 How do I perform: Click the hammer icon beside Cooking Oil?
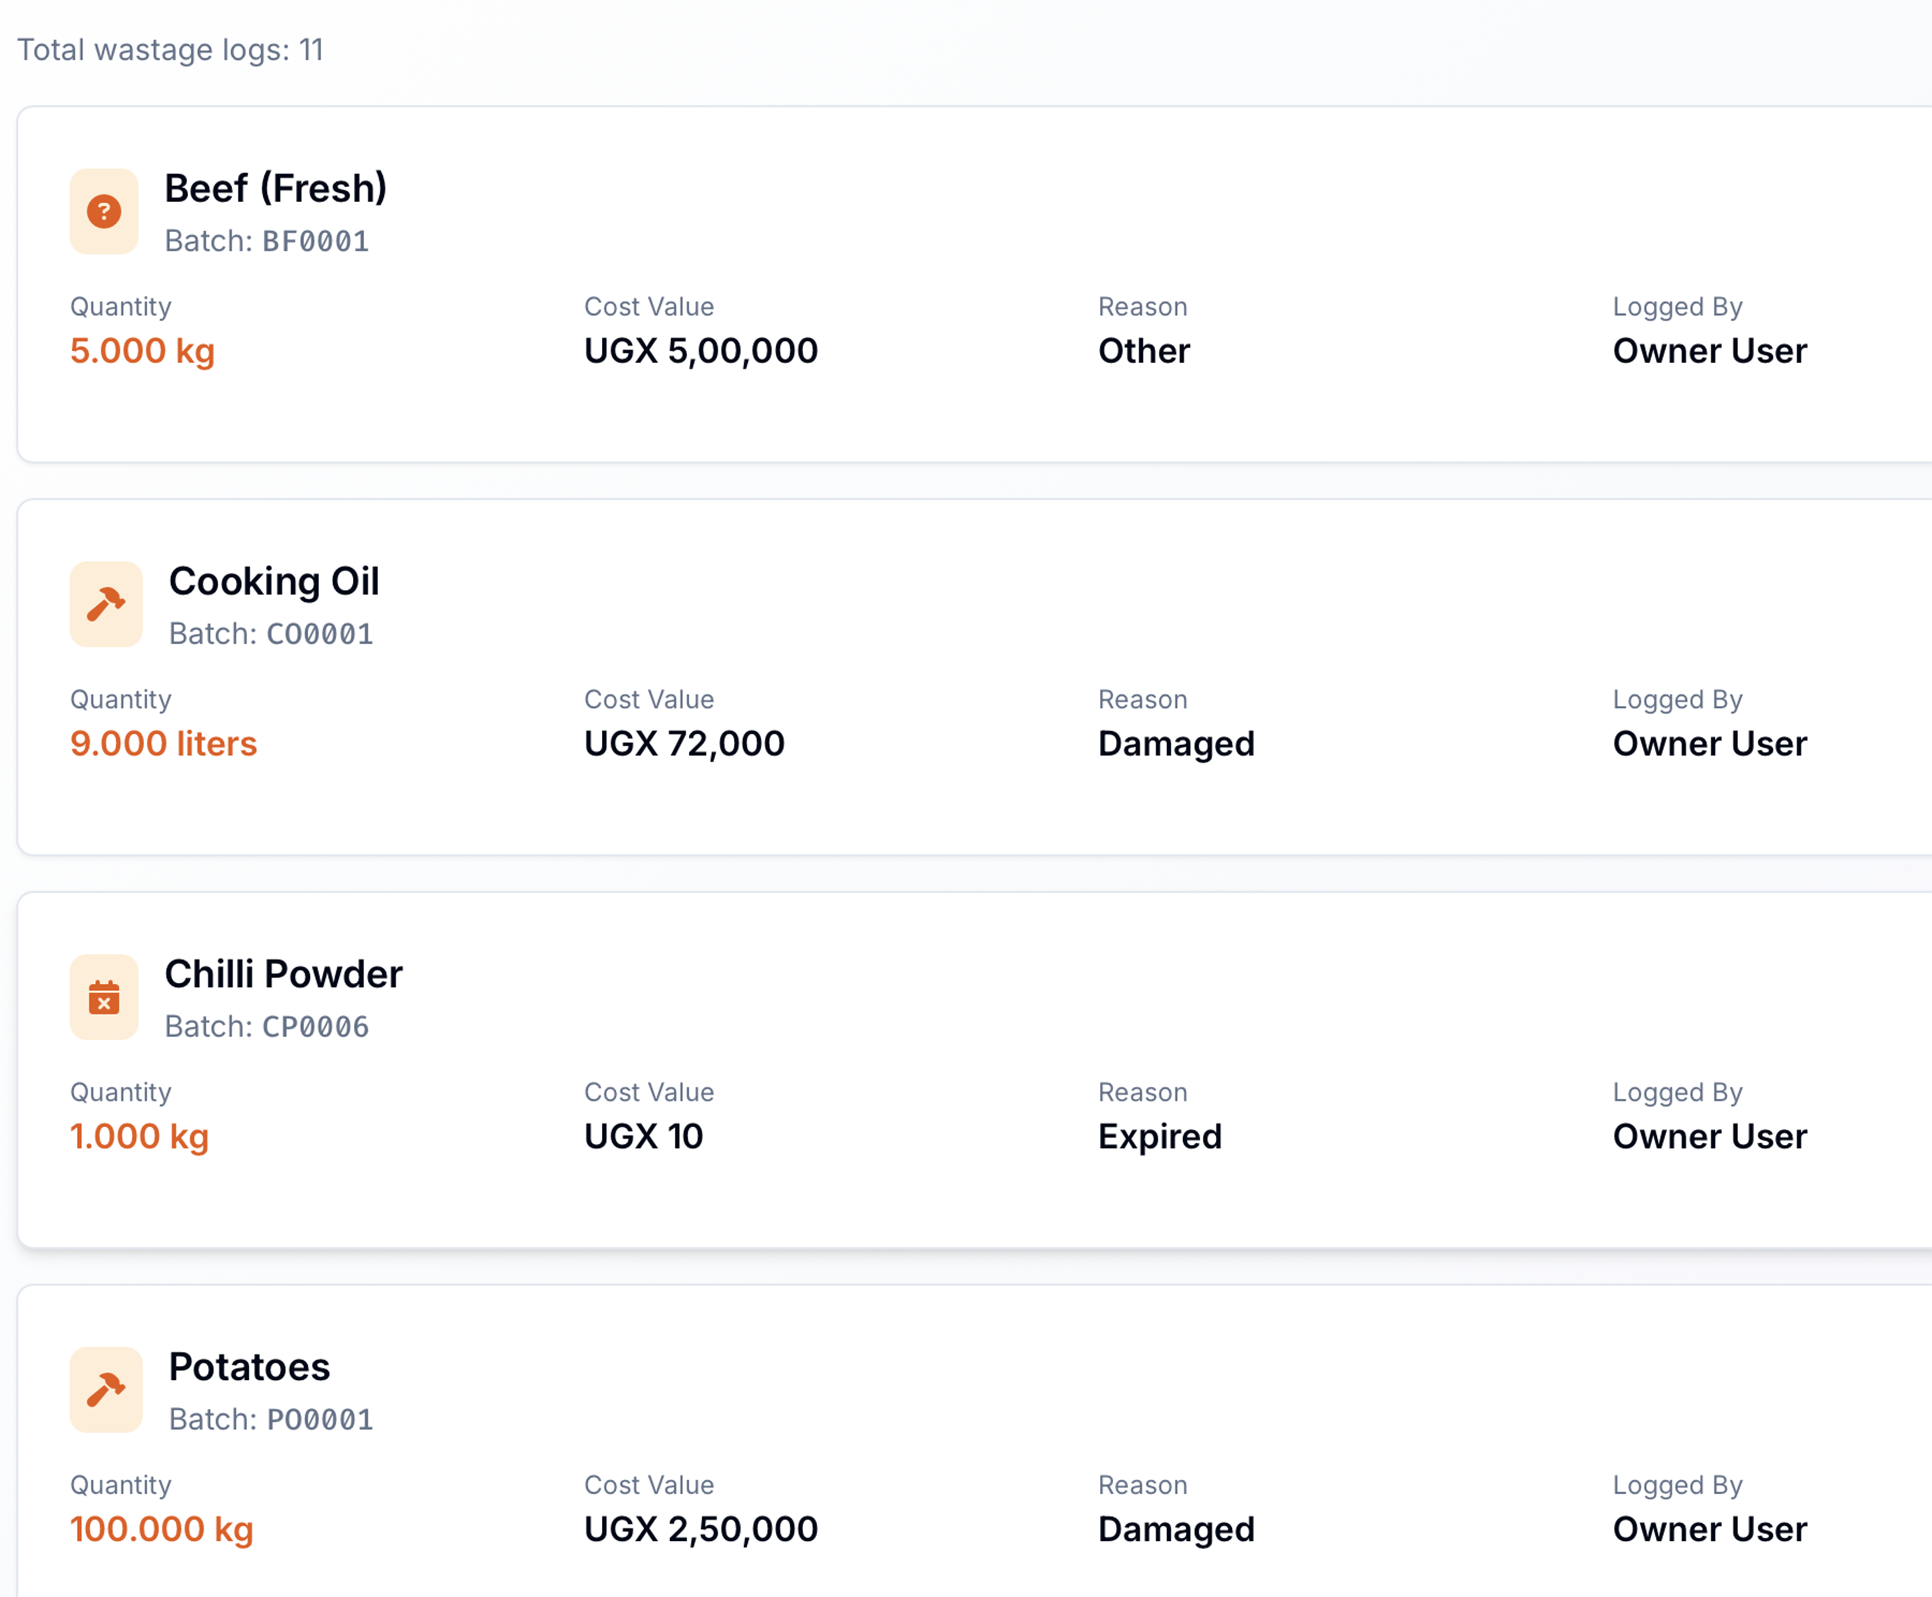click(106, 604)
